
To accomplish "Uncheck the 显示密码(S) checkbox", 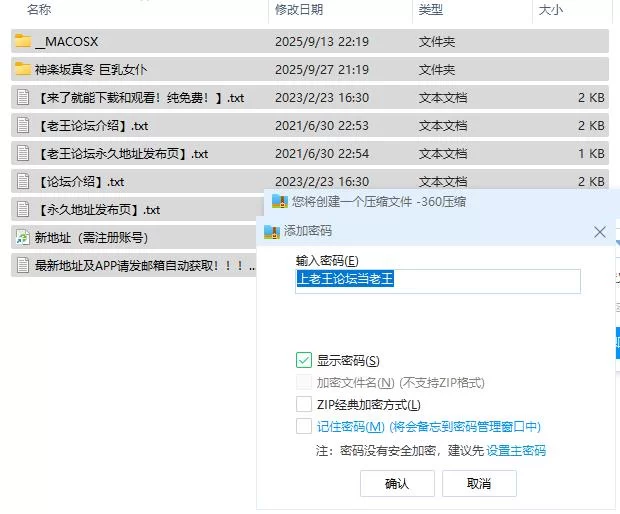I will point(304,360).
